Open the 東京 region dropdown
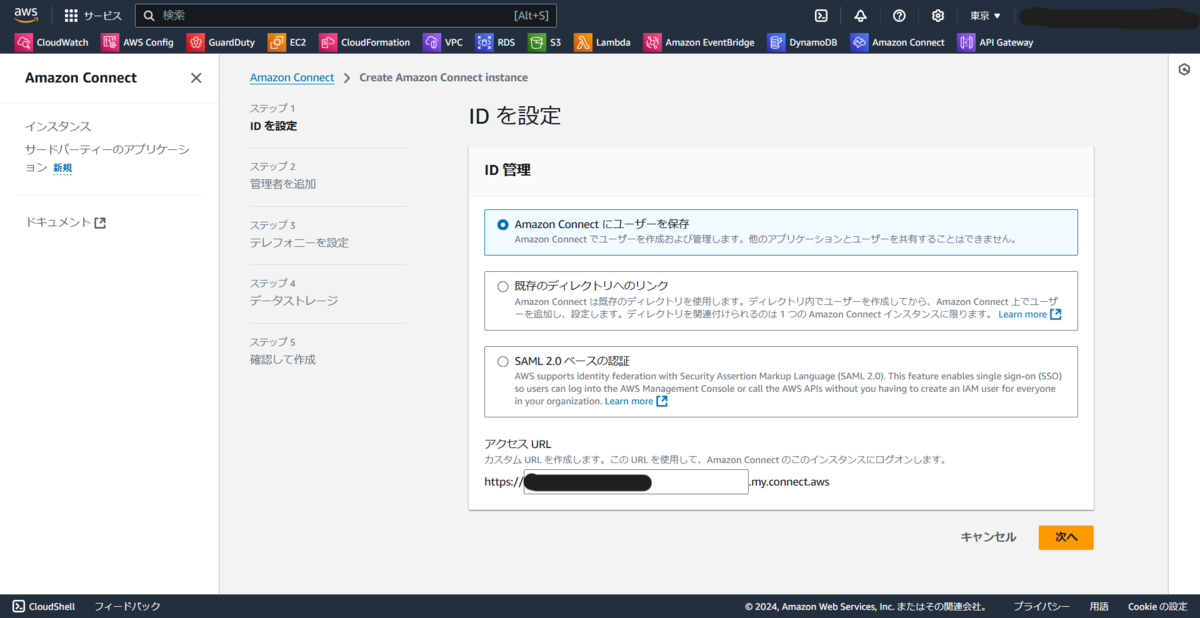 [x=985, y=15]
